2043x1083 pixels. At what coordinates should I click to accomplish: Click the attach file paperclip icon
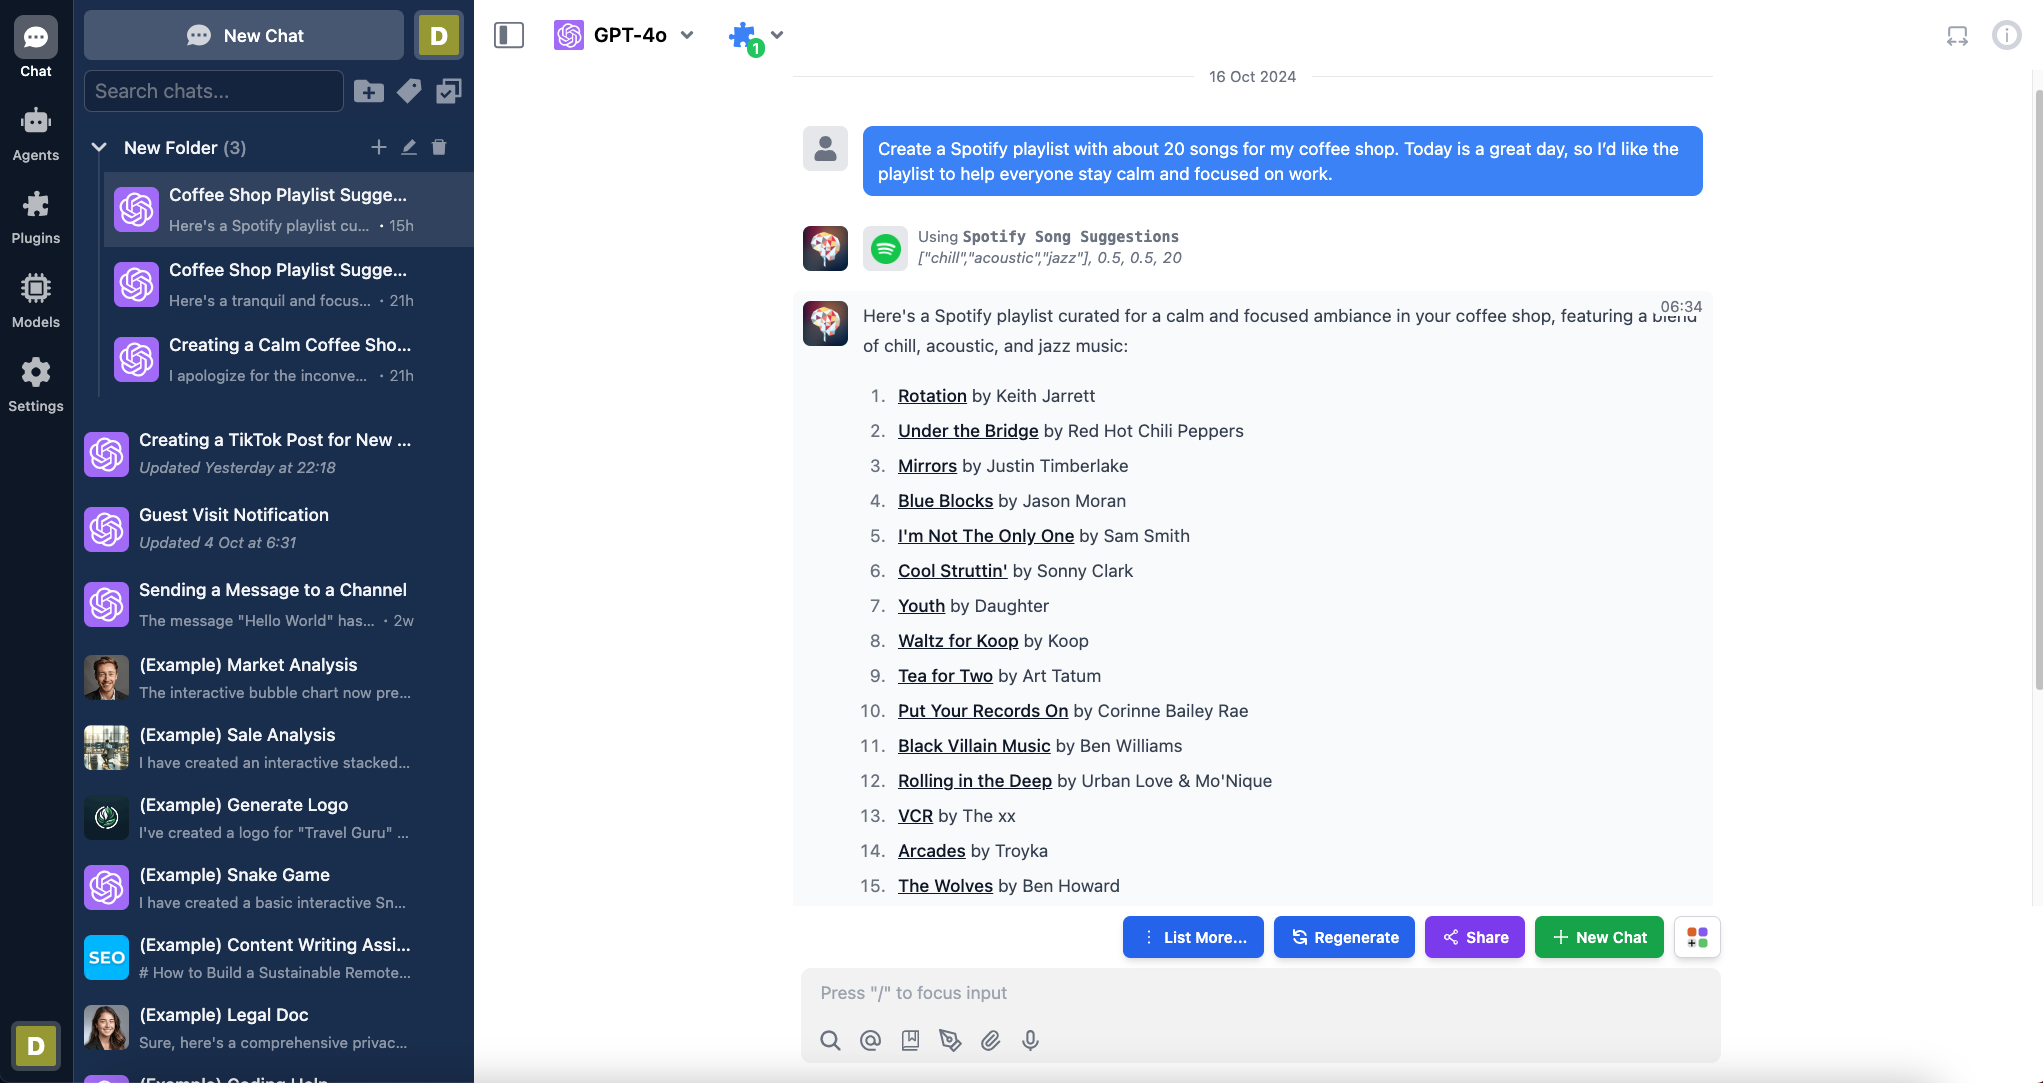pyautogui.click(x=990, y=1041)
